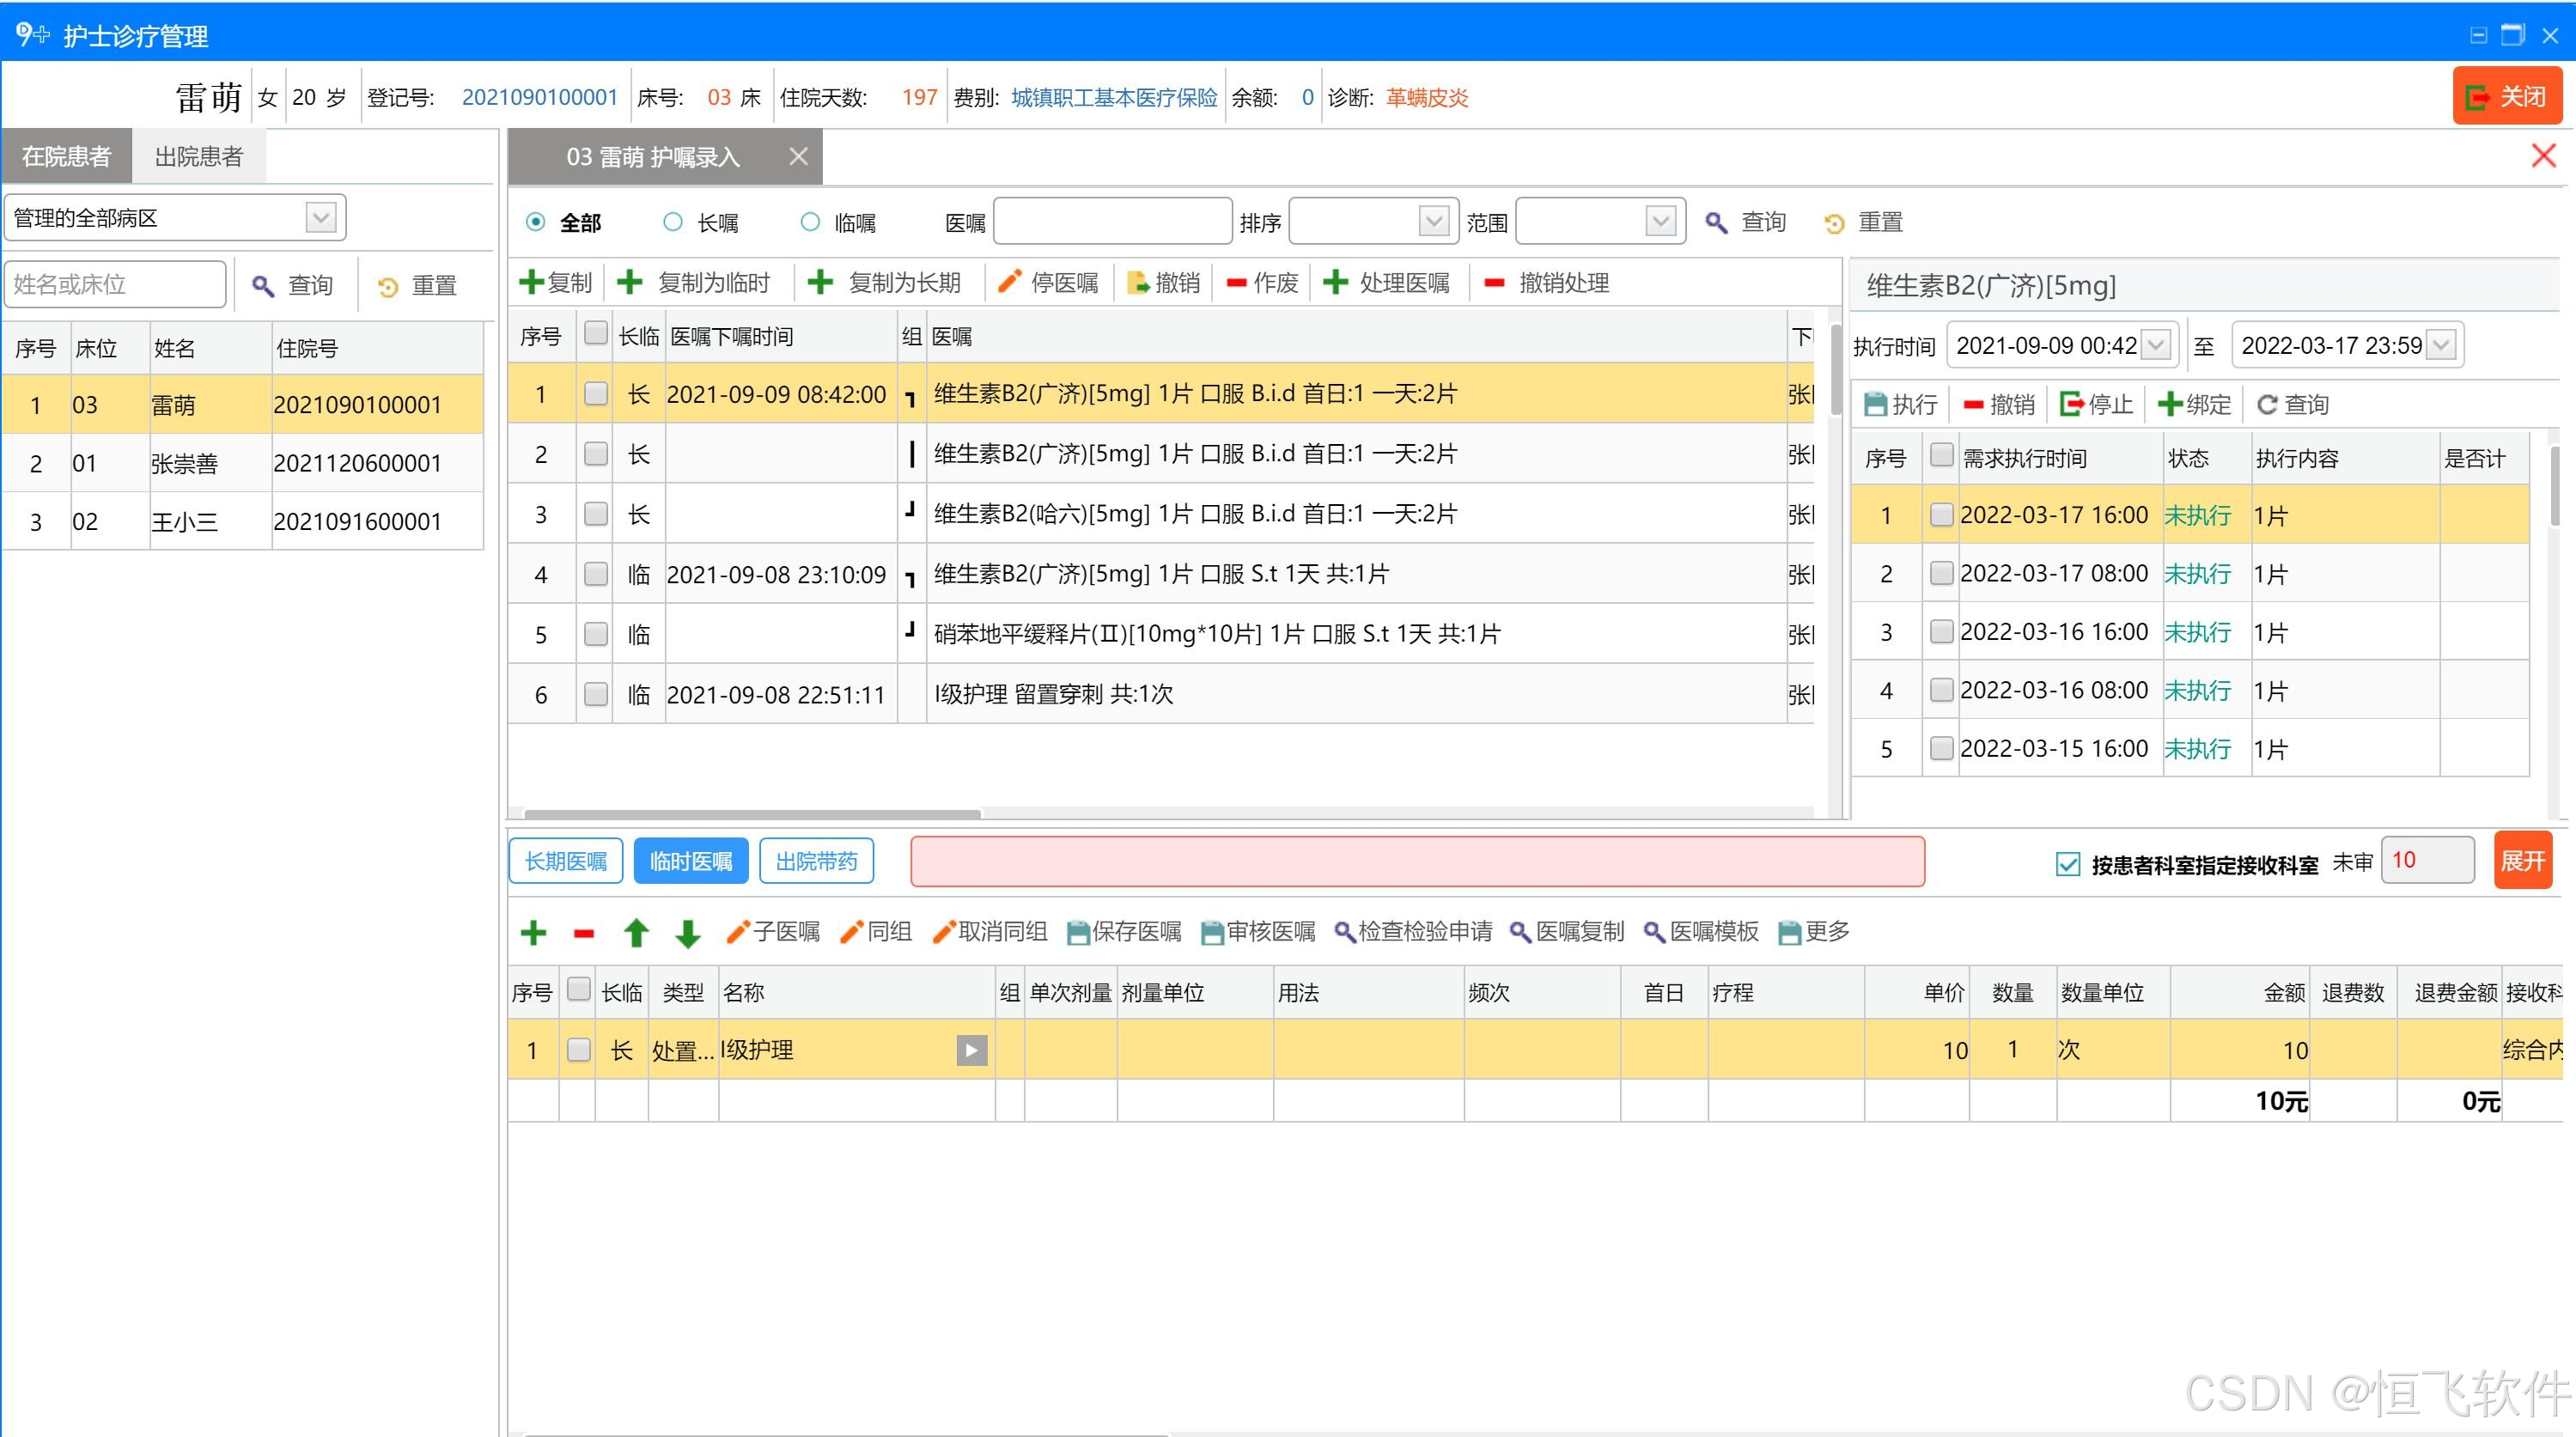Image resolution: width=2576 pixels, height=1437 pixels.
Task: Click the 停医嘱 pencil icon
Action: 1010,282
